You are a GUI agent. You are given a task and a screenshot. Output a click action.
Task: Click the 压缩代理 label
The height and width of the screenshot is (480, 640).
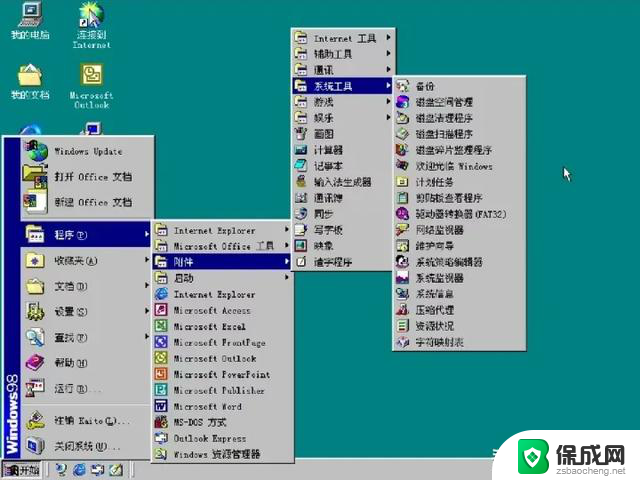(434, 310)
